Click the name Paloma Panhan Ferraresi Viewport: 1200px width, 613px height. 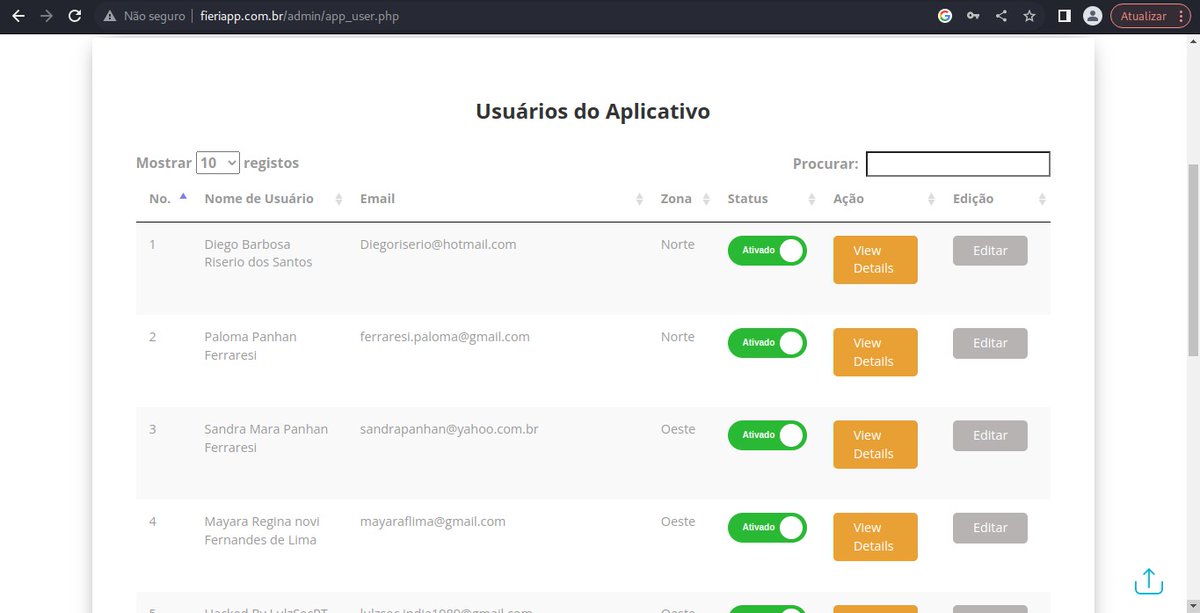click(x=250, y=346)
